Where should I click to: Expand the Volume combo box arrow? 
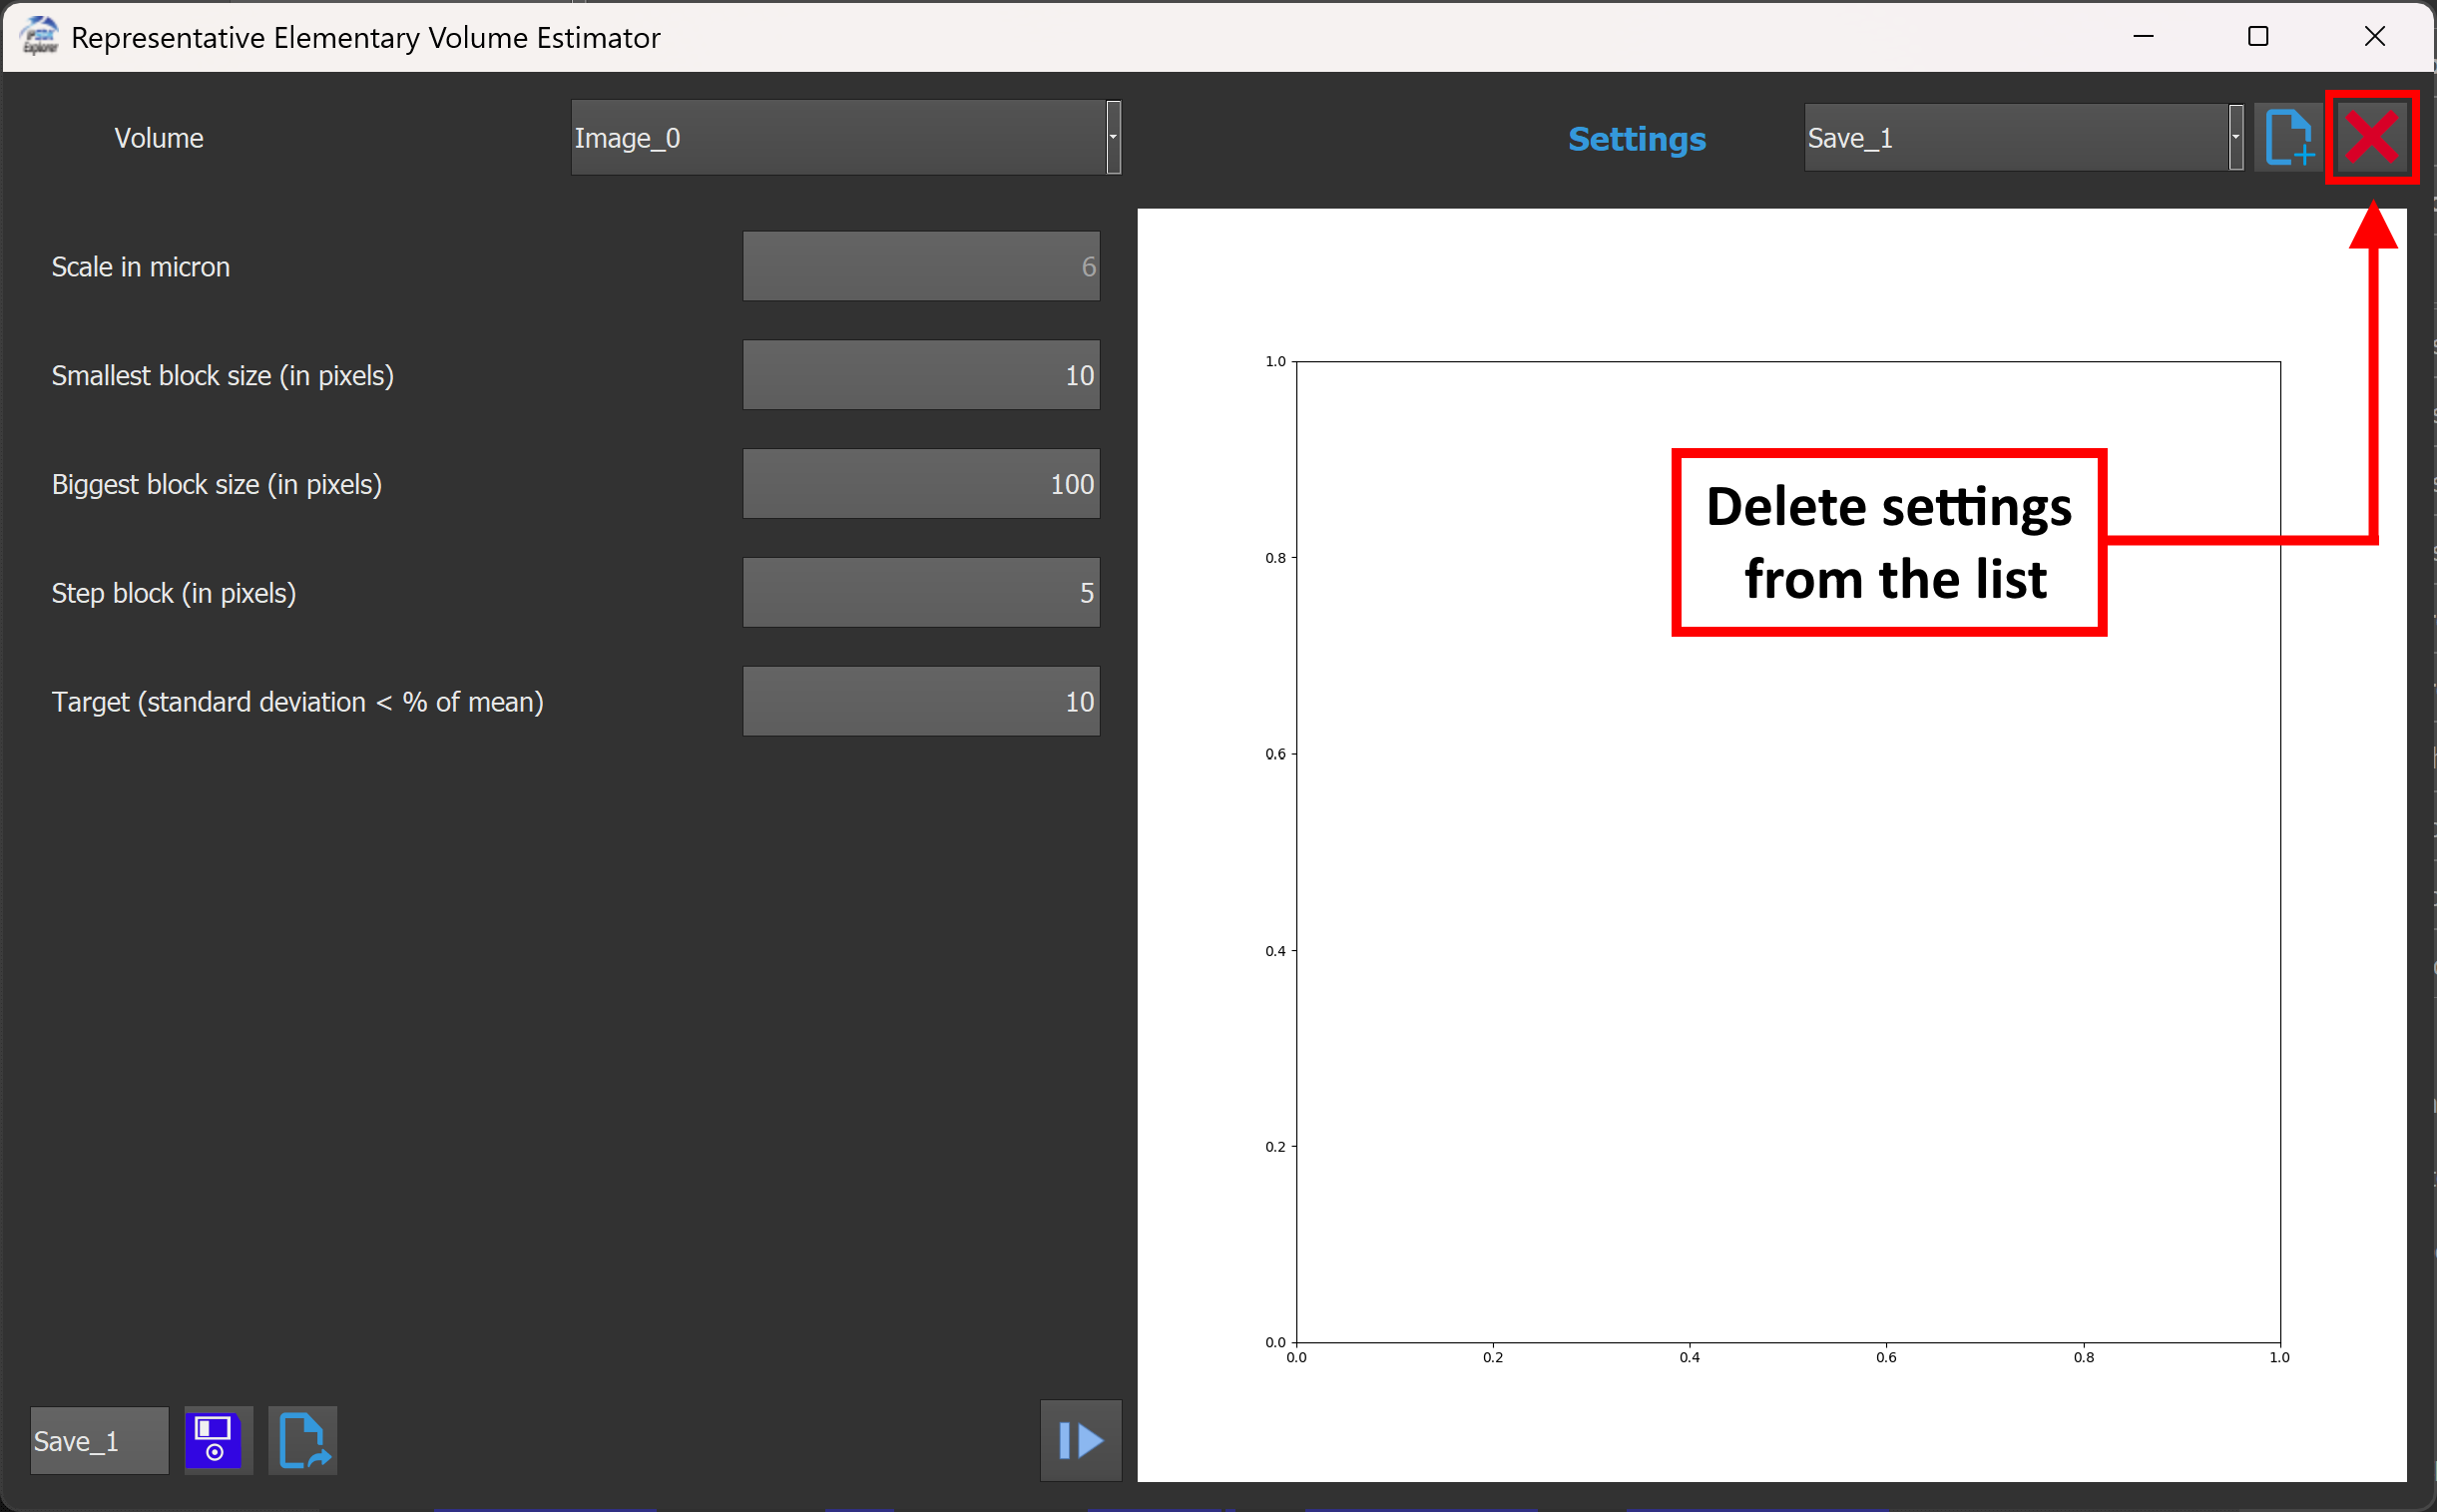[1113, 137]
